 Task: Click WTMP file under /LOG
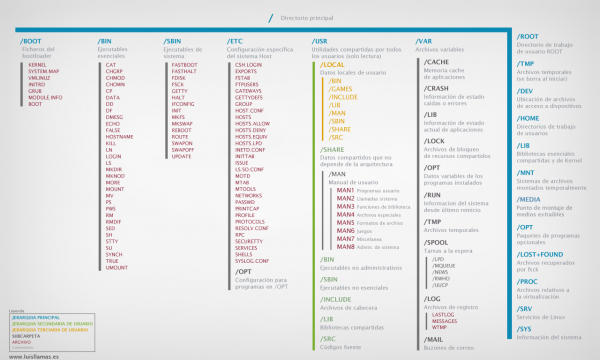439,327
